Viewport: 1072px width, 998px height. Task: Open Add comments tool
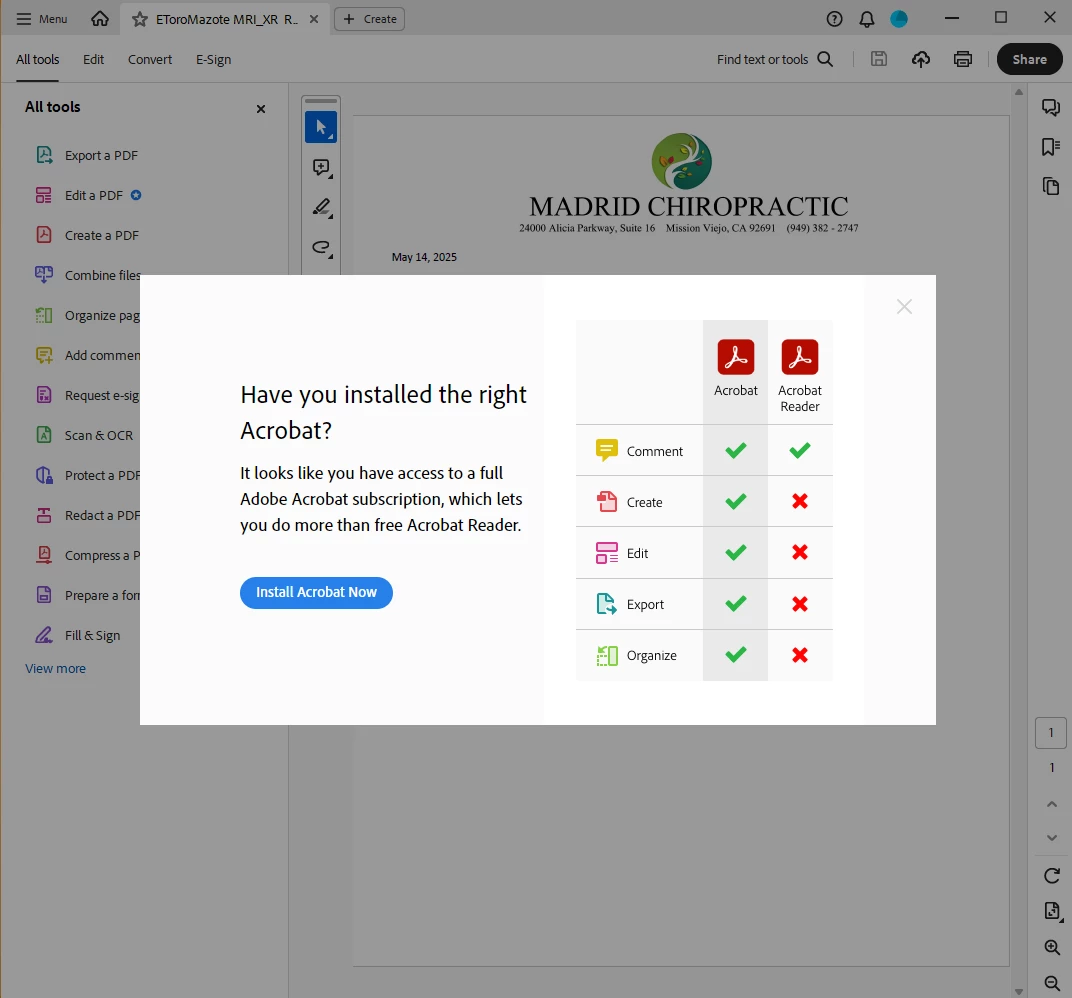click(x=87, y=355)
